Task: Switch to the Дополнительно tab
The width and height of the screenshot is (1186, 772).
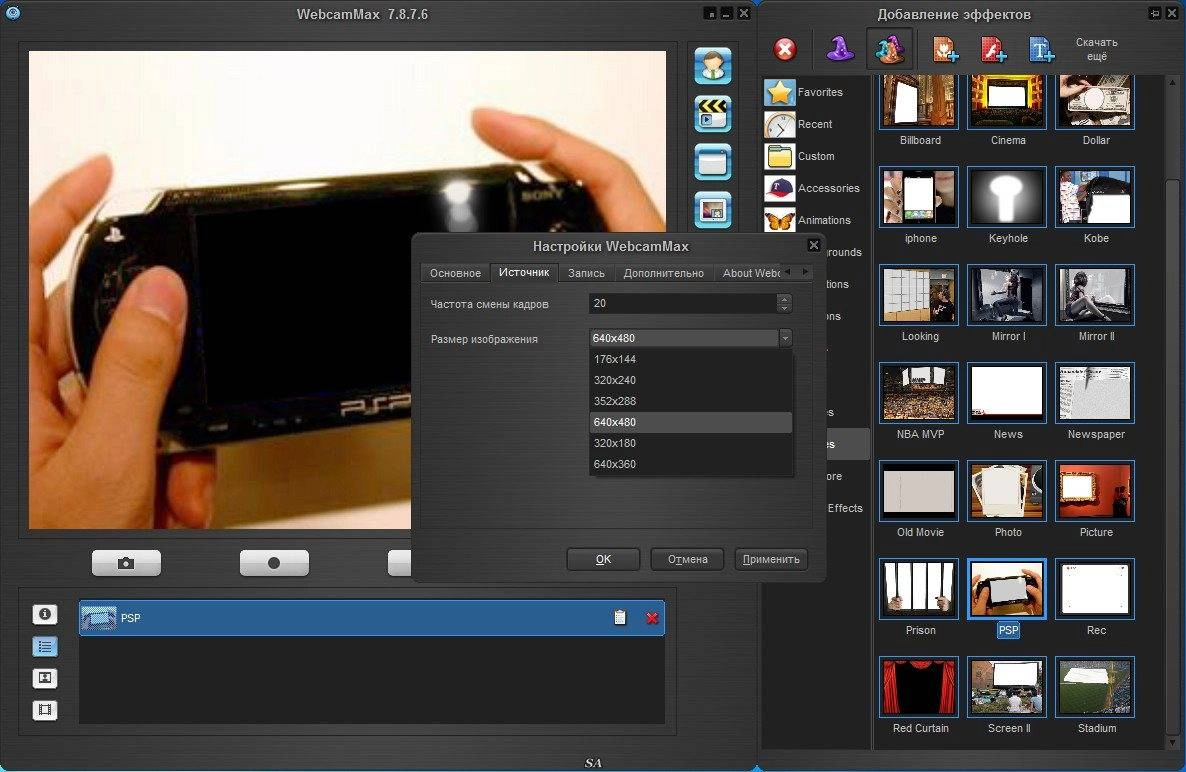Action: pos(663,273)
